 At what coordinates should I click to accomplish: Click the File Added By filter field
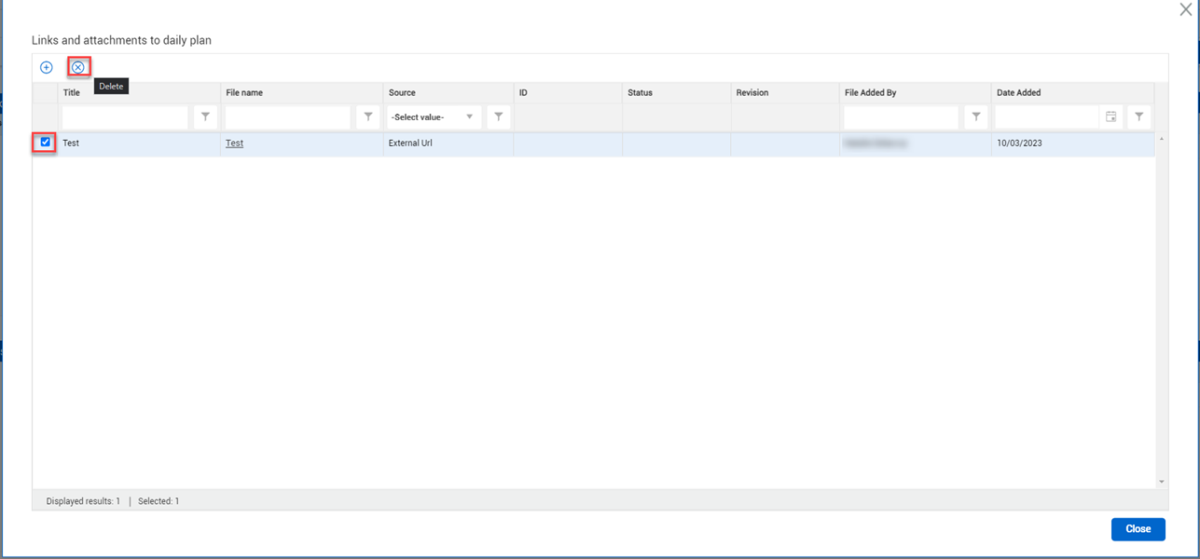pos(901,117)
